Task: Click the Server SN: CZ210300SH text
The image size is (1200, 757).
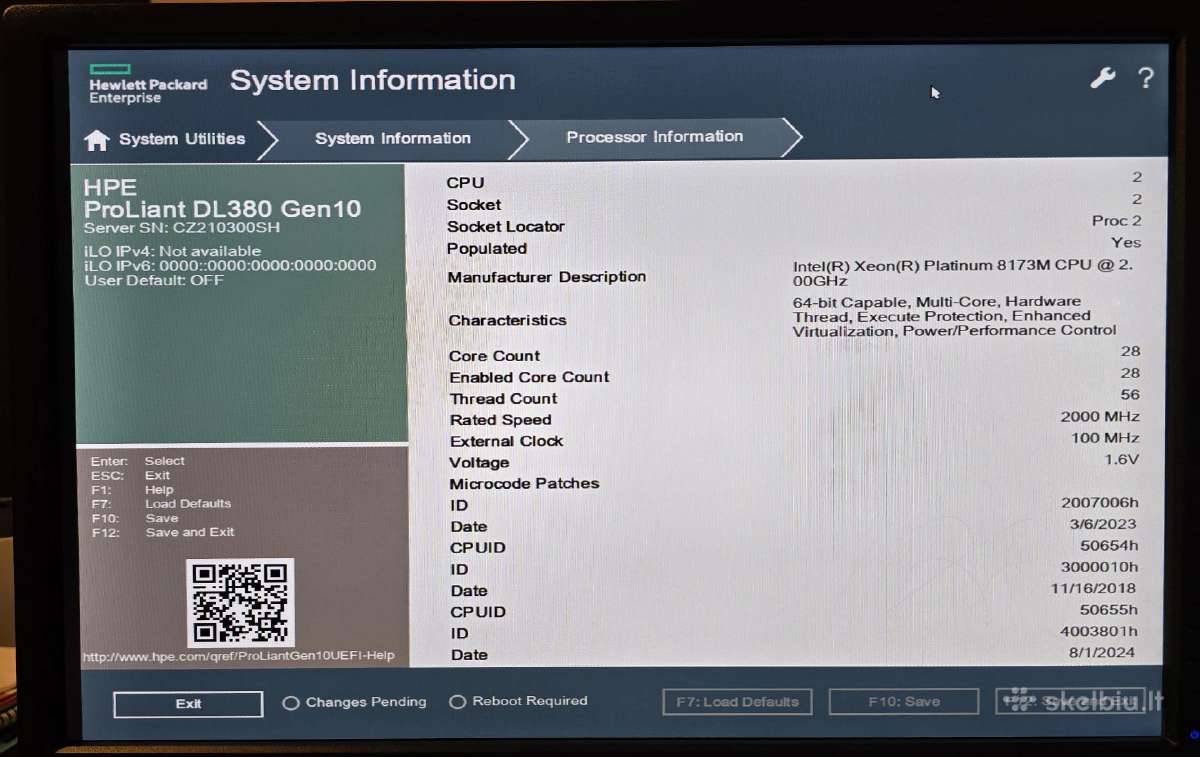Action: click(x=182, y=228)
